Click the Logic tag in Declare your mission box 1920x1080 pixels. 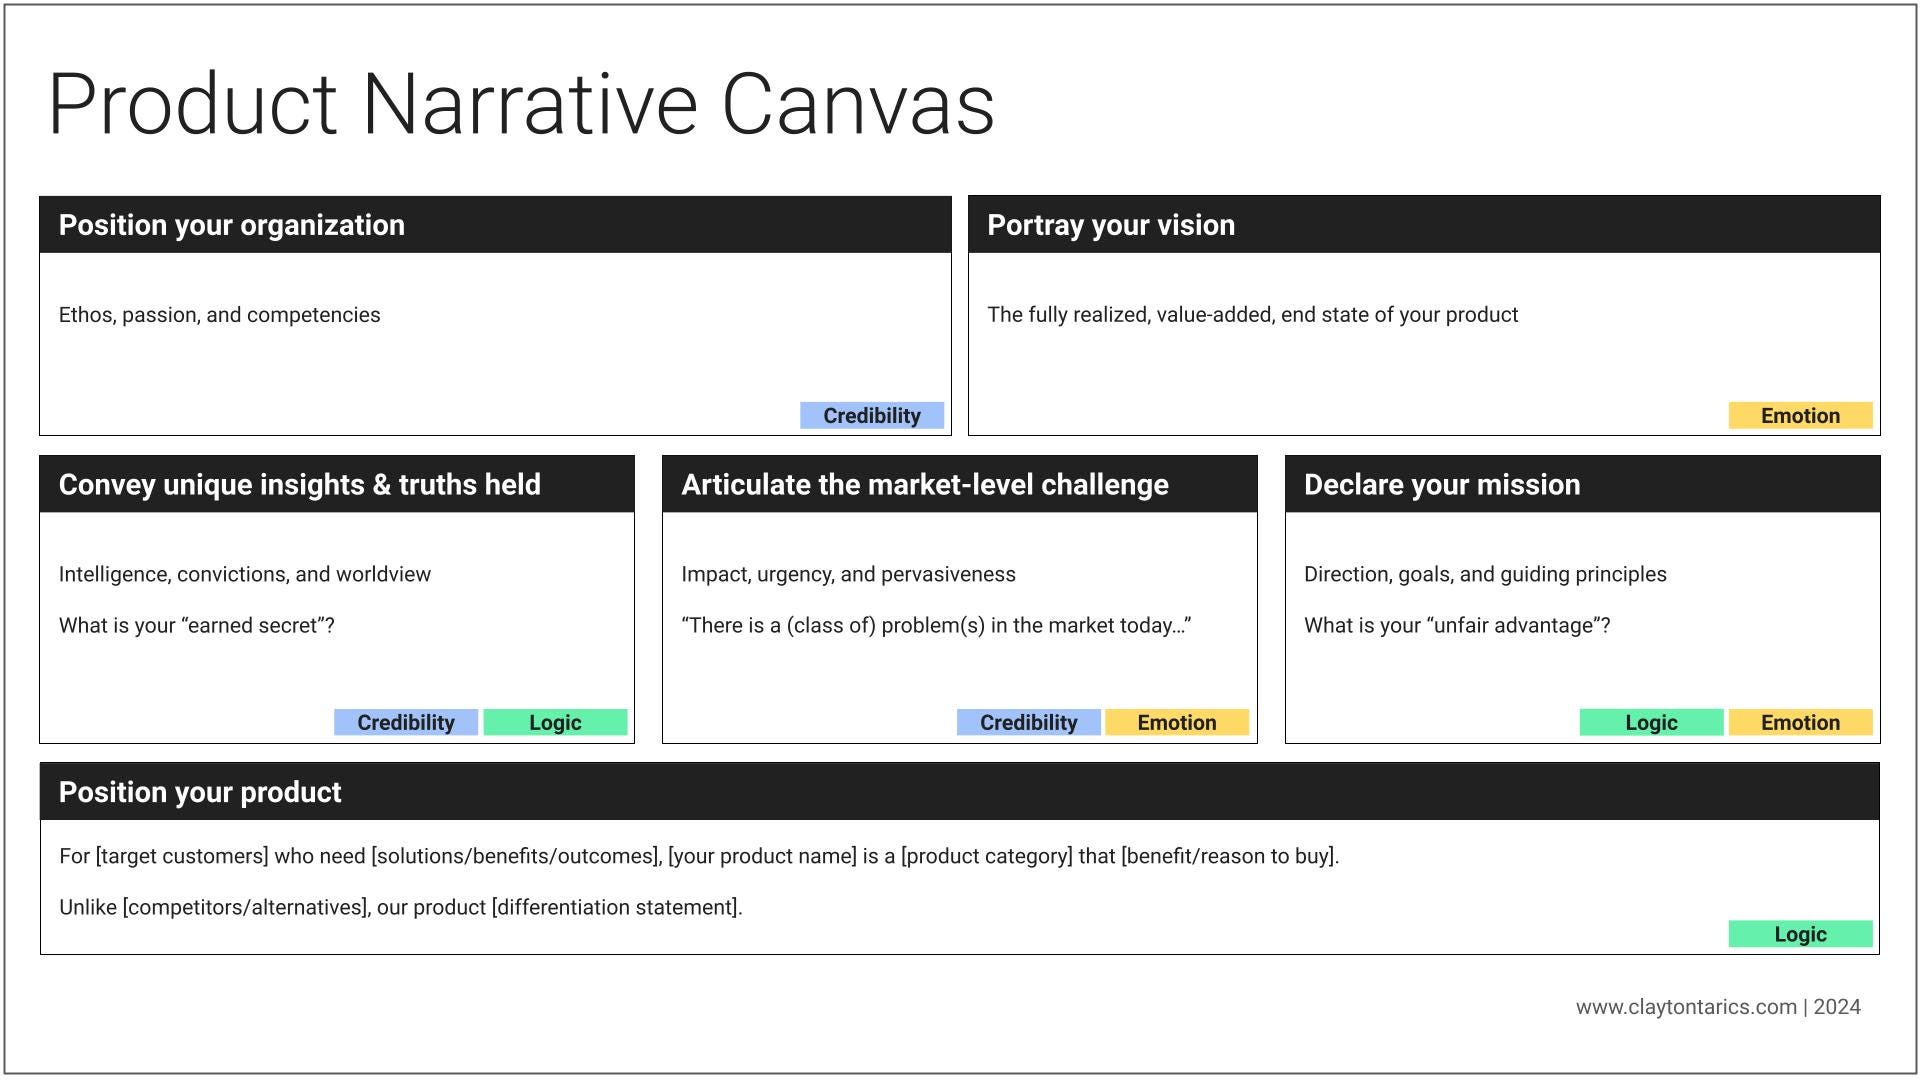pyautogui.click(x=1651, y=723)
